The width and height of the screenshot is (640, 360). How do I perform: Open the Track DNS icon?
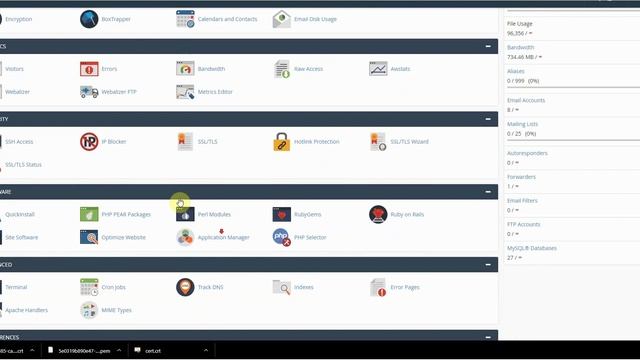pos(185,287)
